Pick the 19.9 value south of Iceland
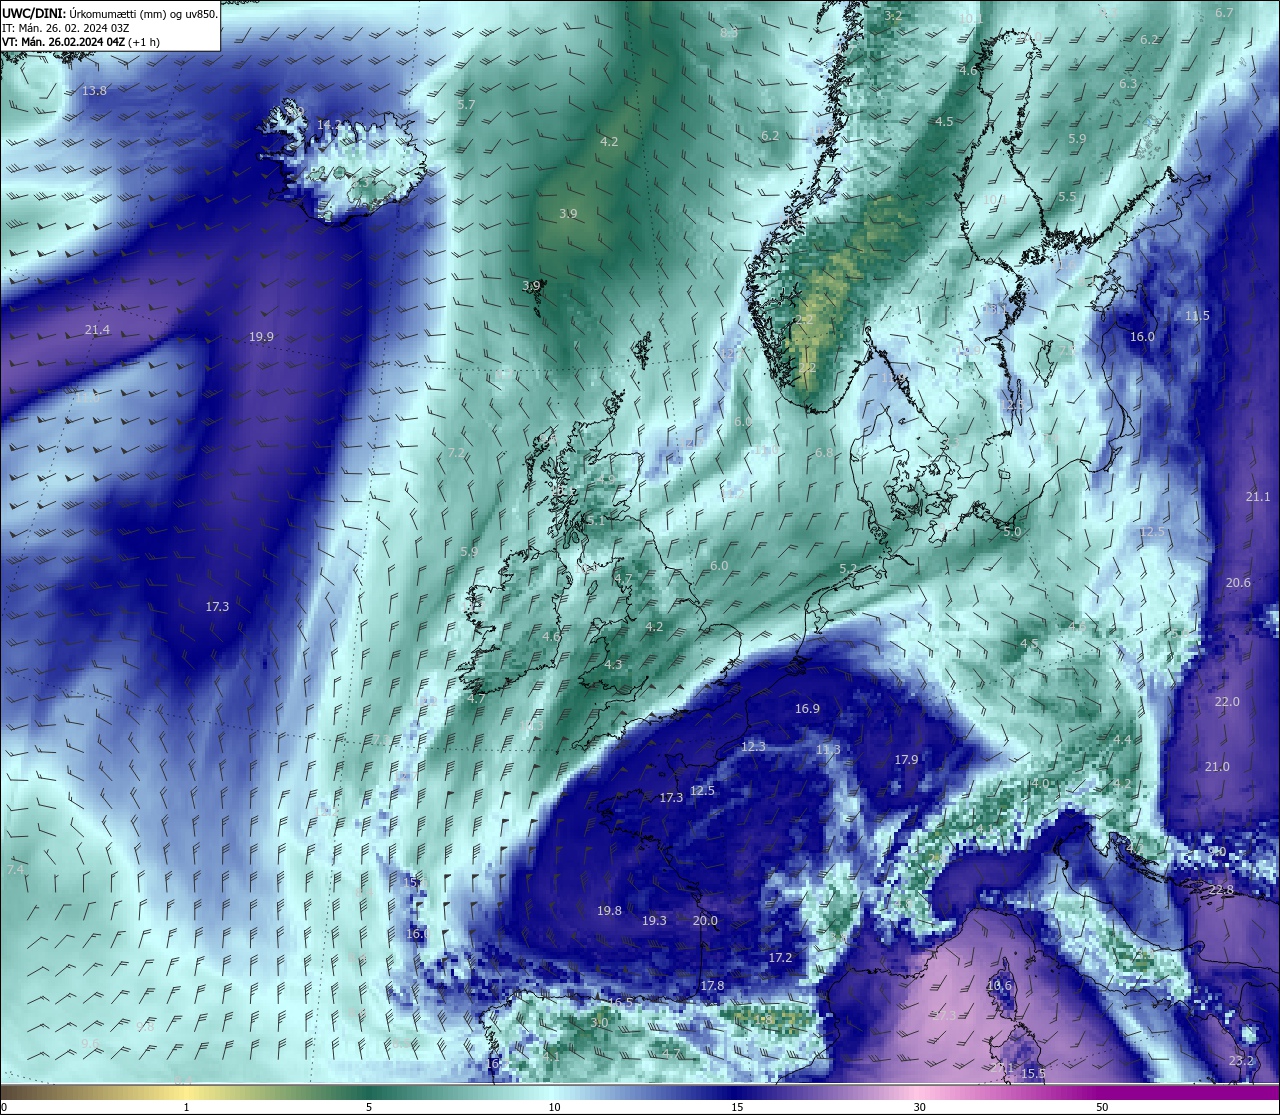The image size is (1280, 1115). point(261,337)
